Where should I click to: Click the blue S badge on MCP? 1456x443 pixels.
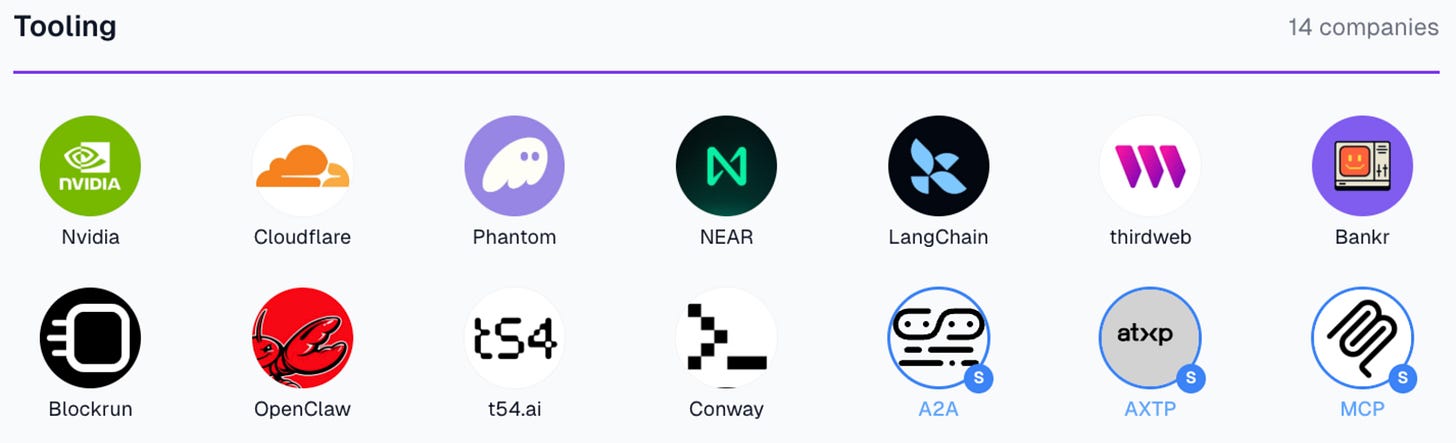(x=1403, y=378)
